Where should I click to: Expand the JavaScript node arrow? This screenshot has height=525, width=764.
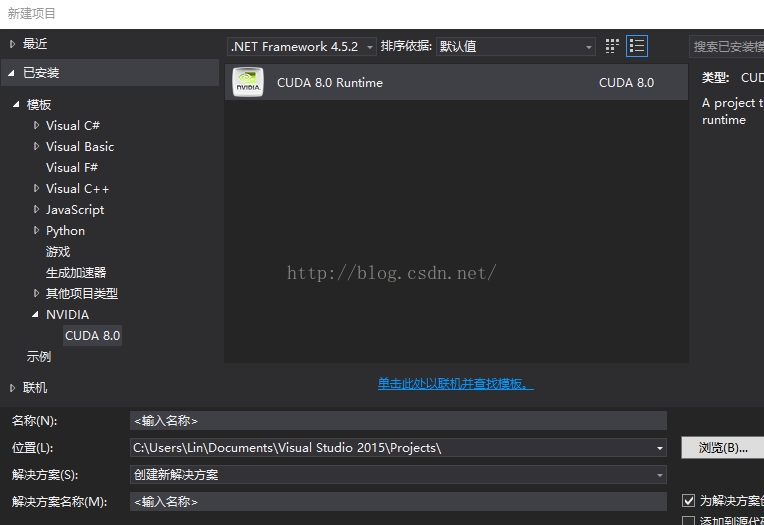37,209
